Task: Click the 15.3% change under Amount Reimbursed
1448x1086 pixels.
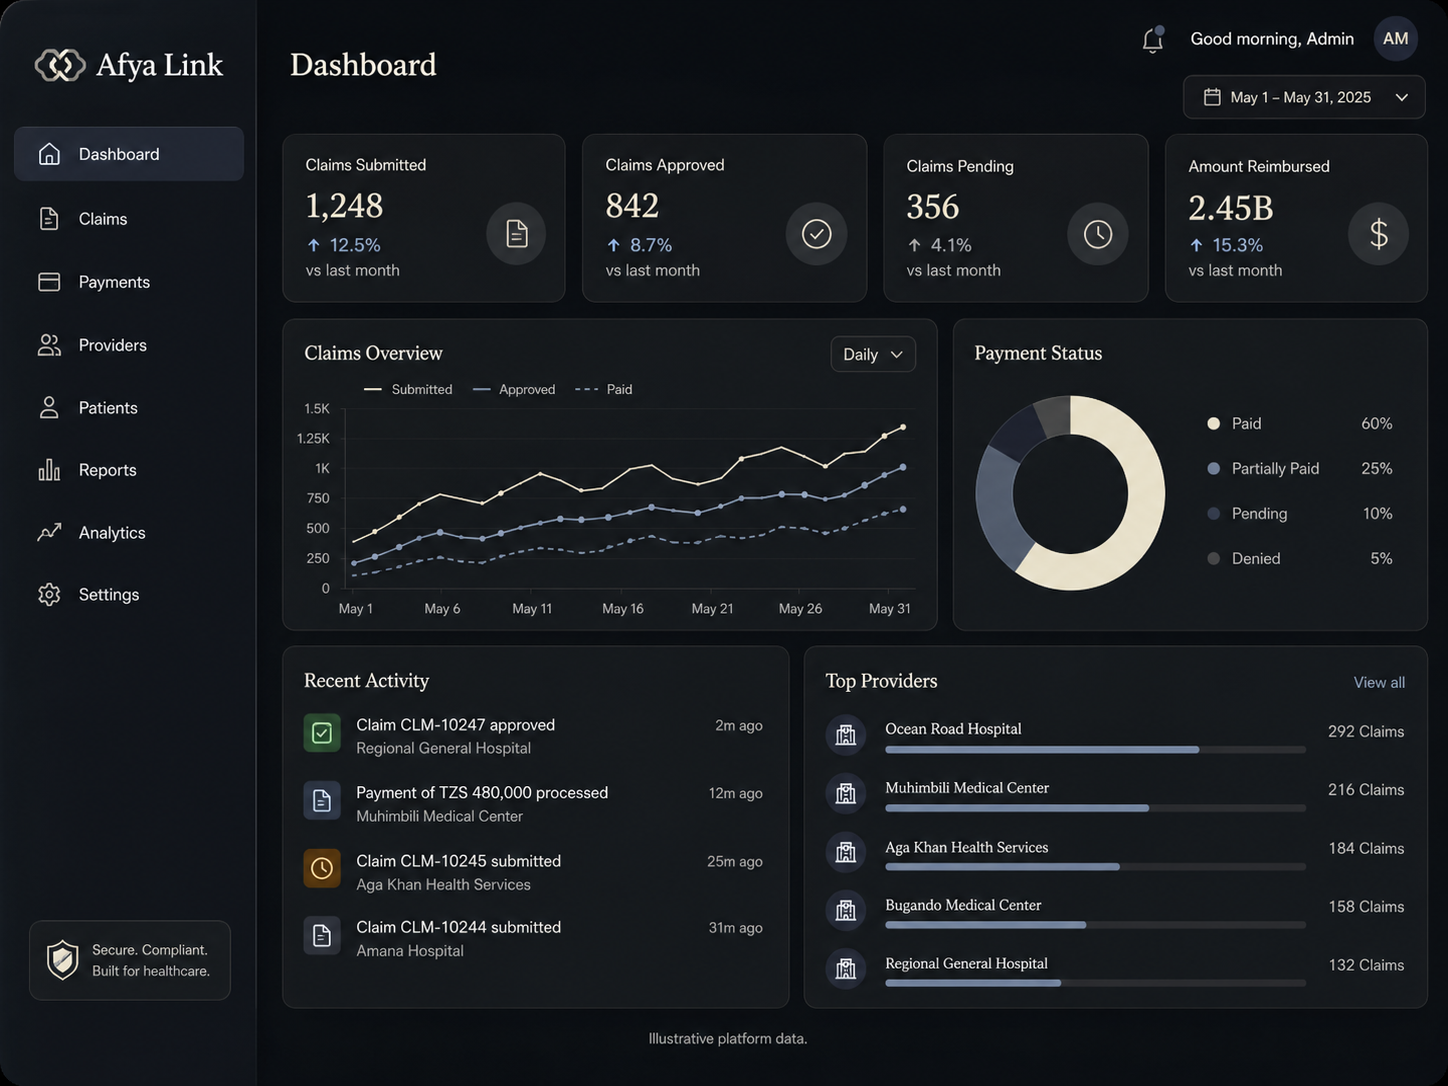Action: coord(1226,245)
